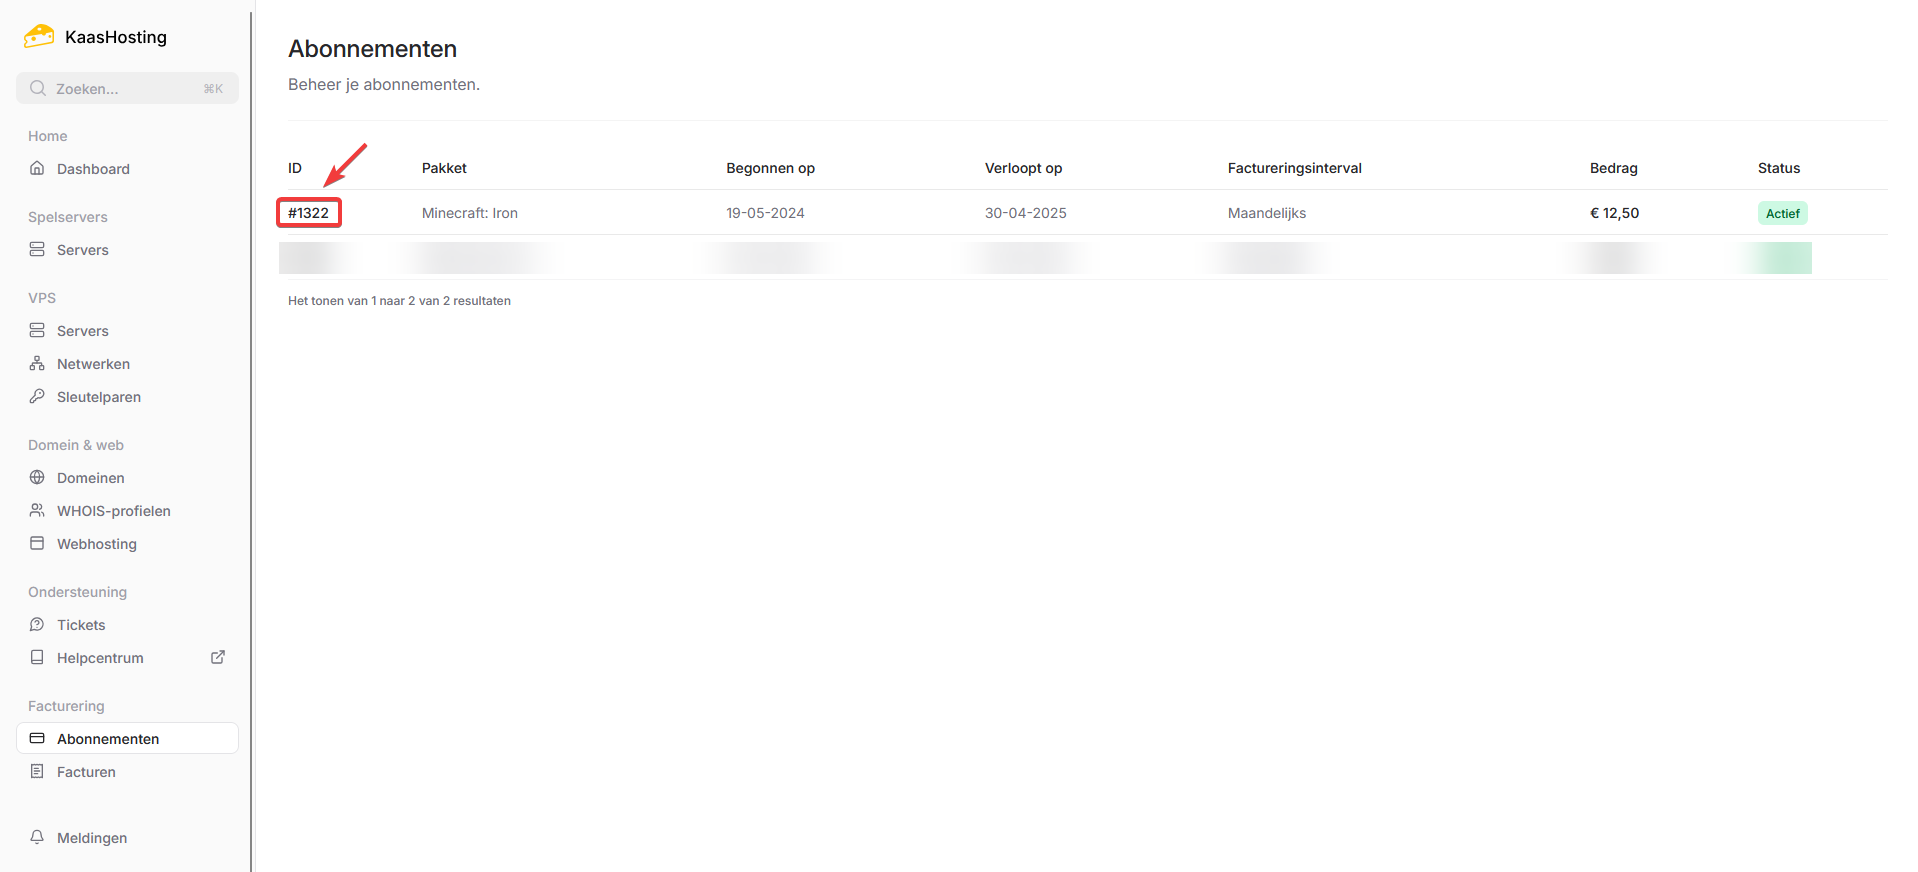Click the Domeinen globe icon
Viewport: 1918px width, 872px height.
click(37, 478)
